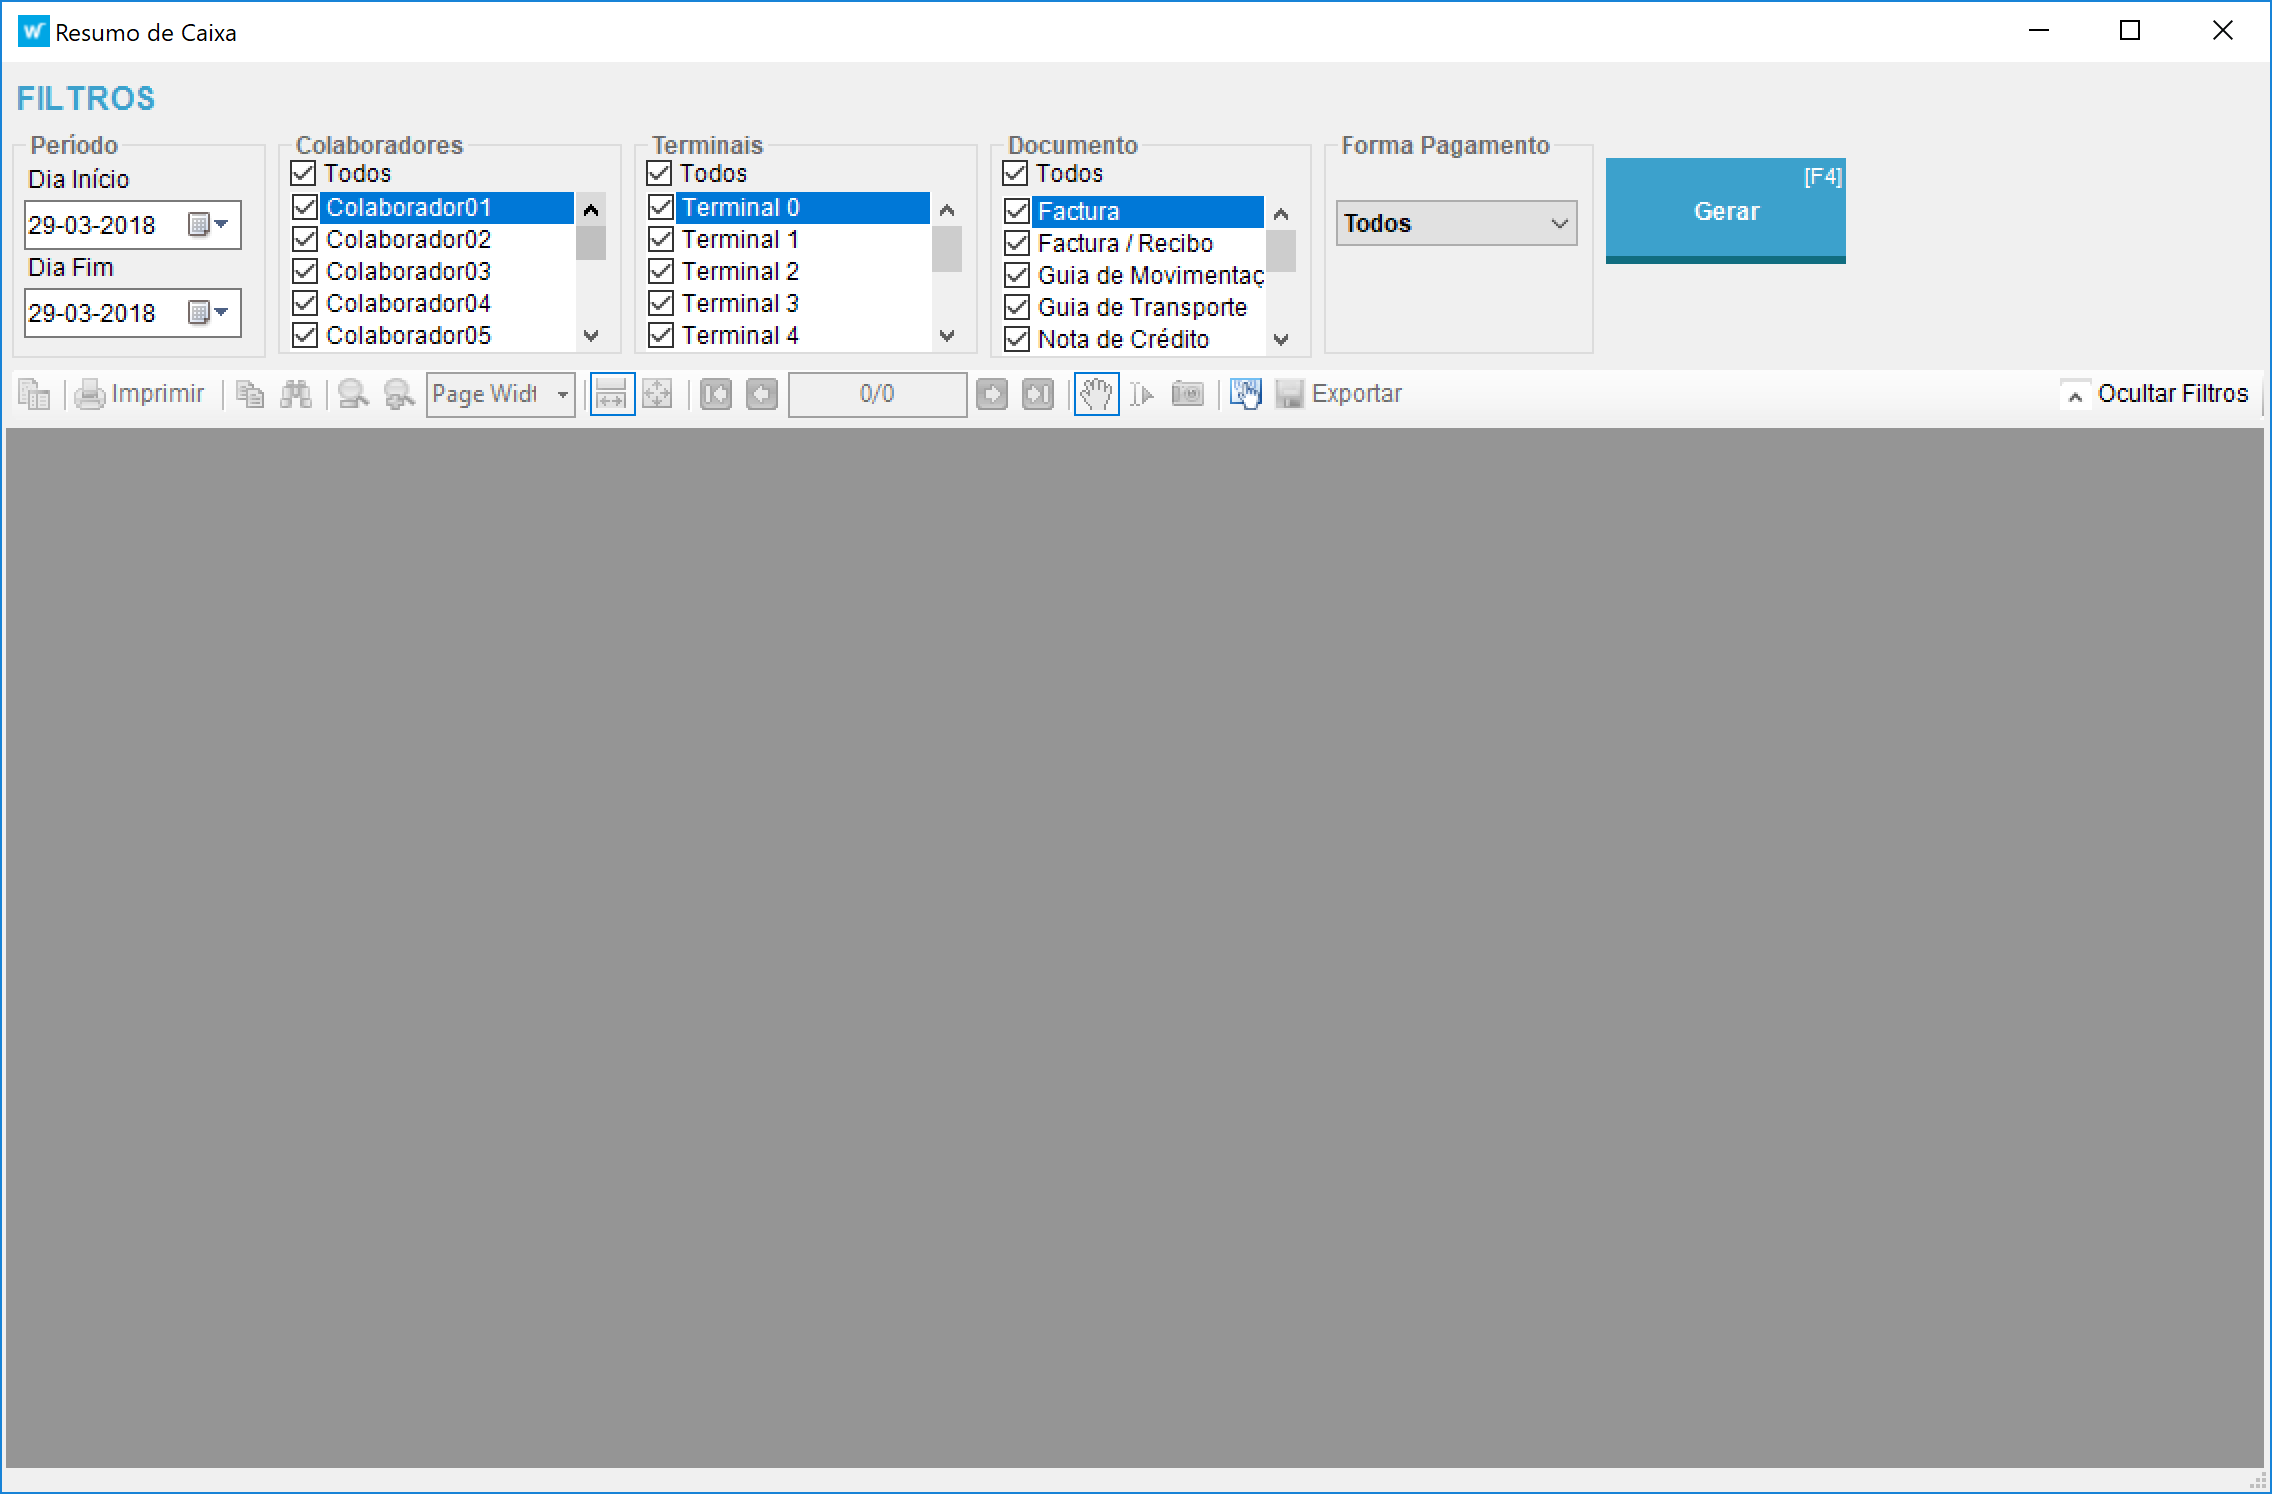Open the Forma Pagamento Todos dropdown
Image resolution: width=2272 pixels, height=1494 pixels.
coord(1456,224)
